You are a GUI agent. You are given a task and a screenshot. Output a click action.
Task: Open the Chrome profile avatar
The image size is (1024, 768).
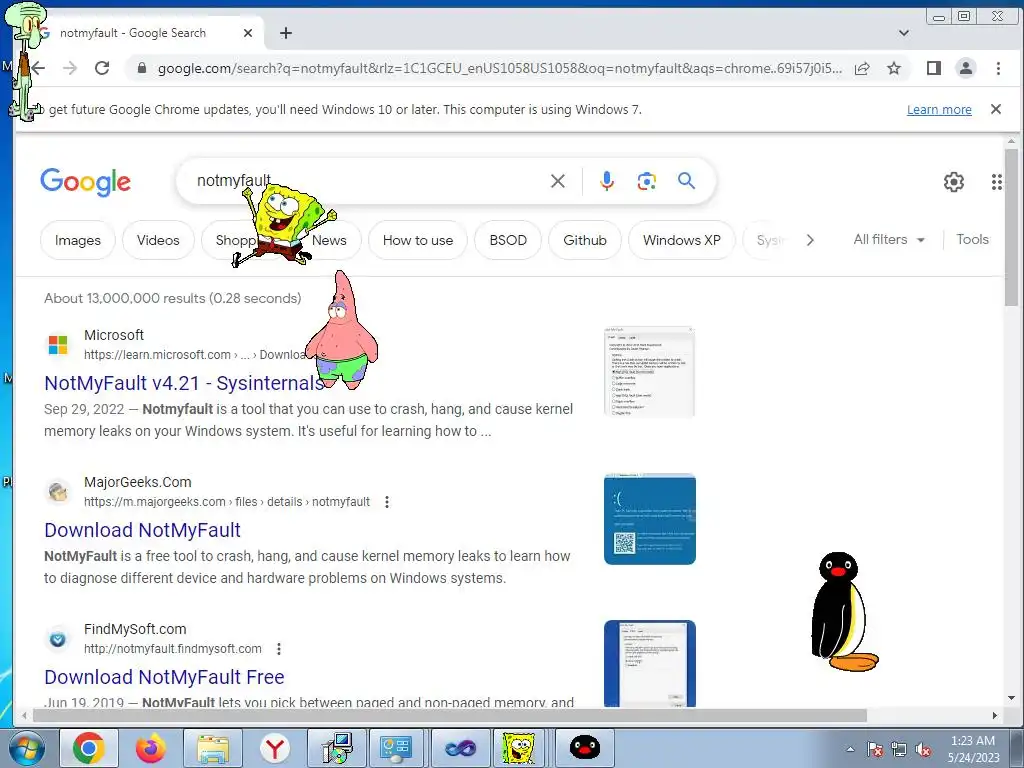[x=966, y=68]
